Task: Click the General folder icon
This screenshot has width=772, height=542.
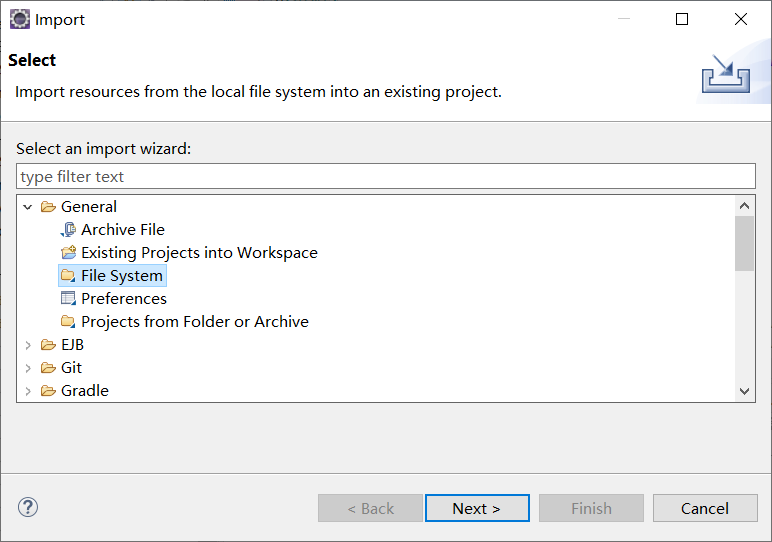Action: tap(48, 206)
